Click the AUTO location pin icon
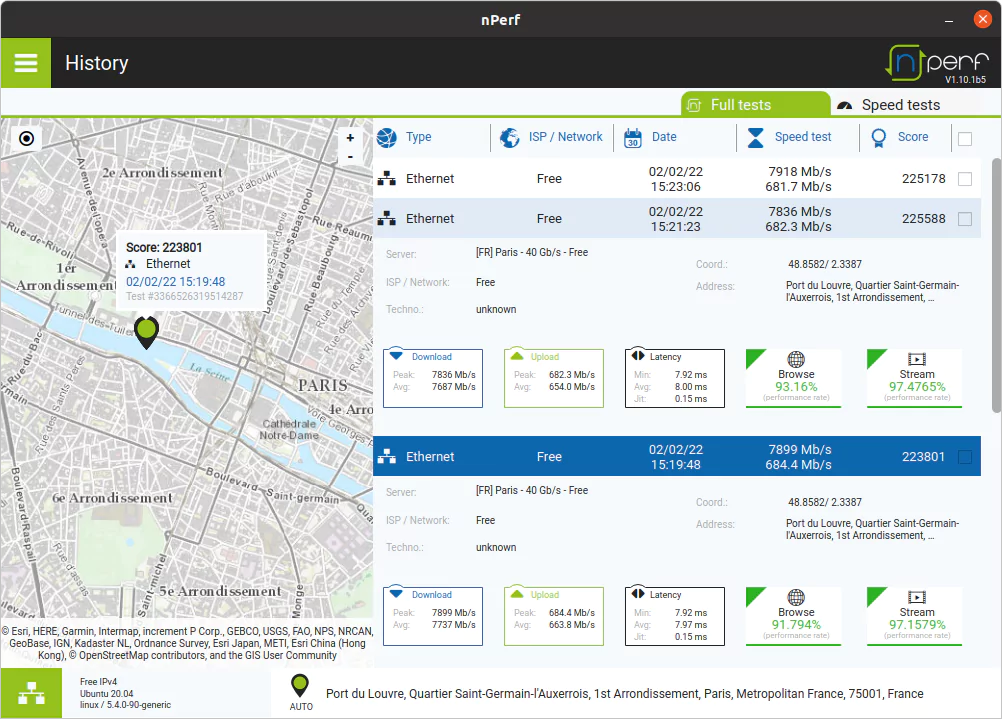The image size is (1002, 719). click(300, 688)
